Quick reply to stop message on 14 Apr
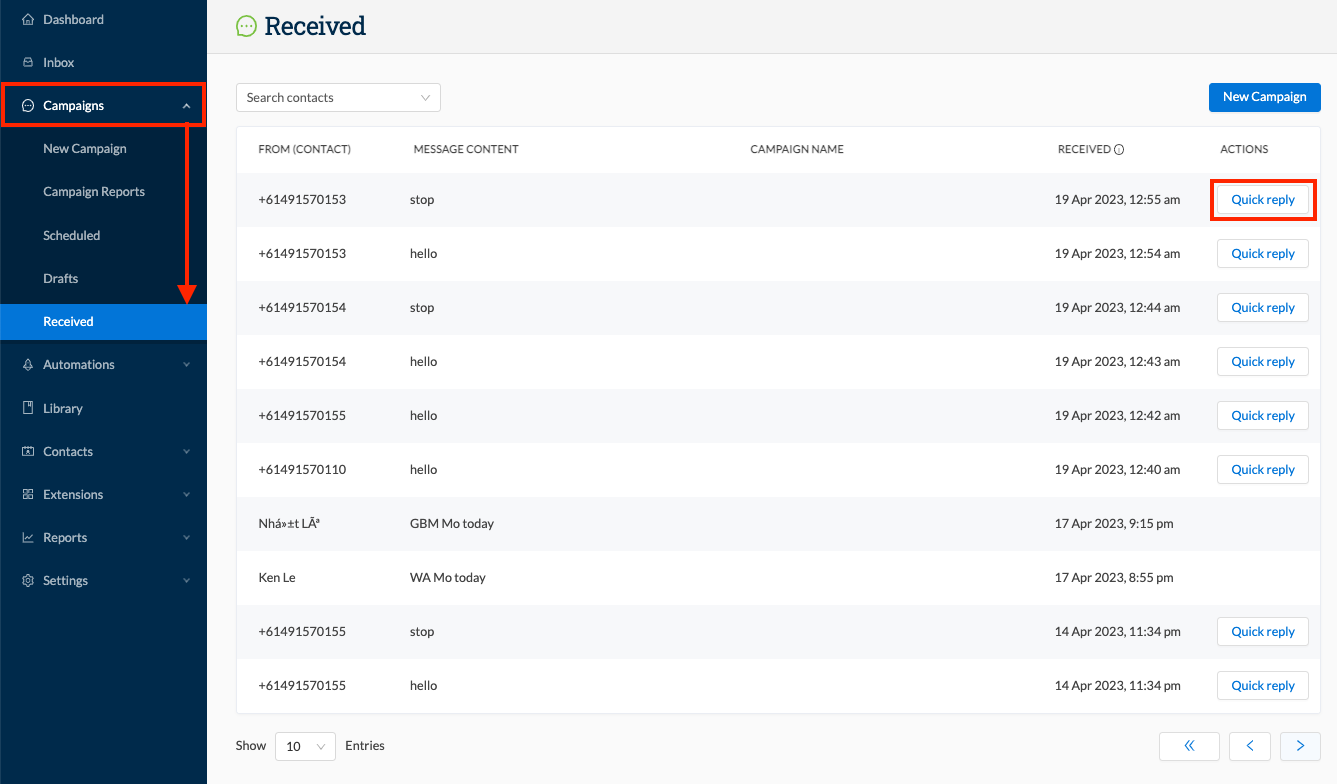This screenshot has width=1337, height=784. coord(1263,632)
